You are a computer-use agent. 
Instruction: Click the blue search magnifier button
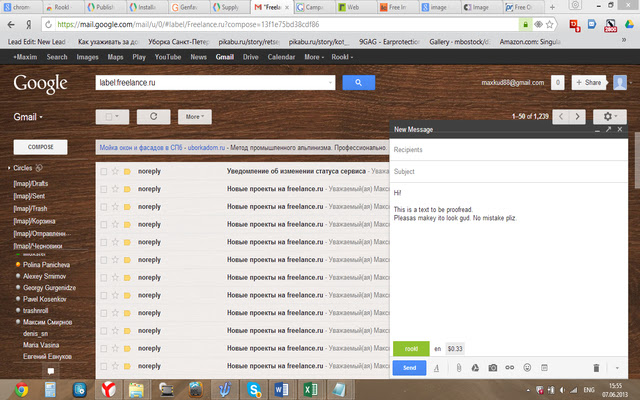point(358,82)
